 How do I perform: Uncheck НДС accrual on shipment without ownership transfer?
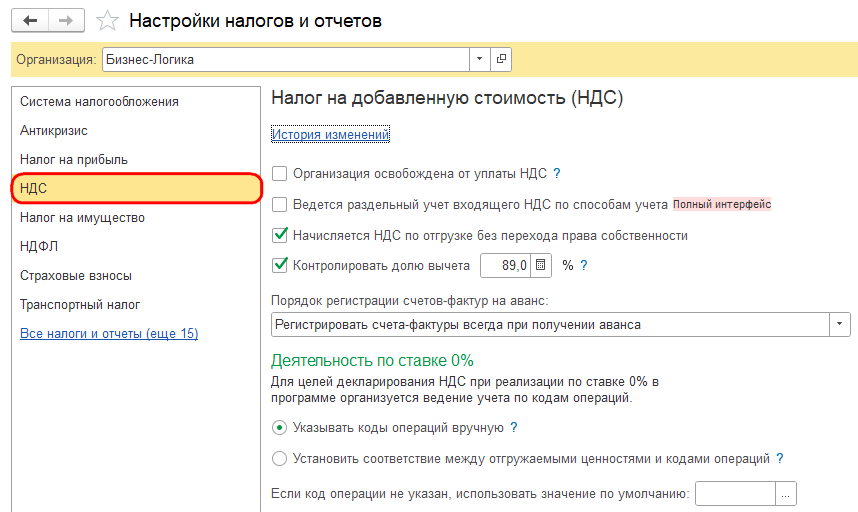(x=280, y=235)
